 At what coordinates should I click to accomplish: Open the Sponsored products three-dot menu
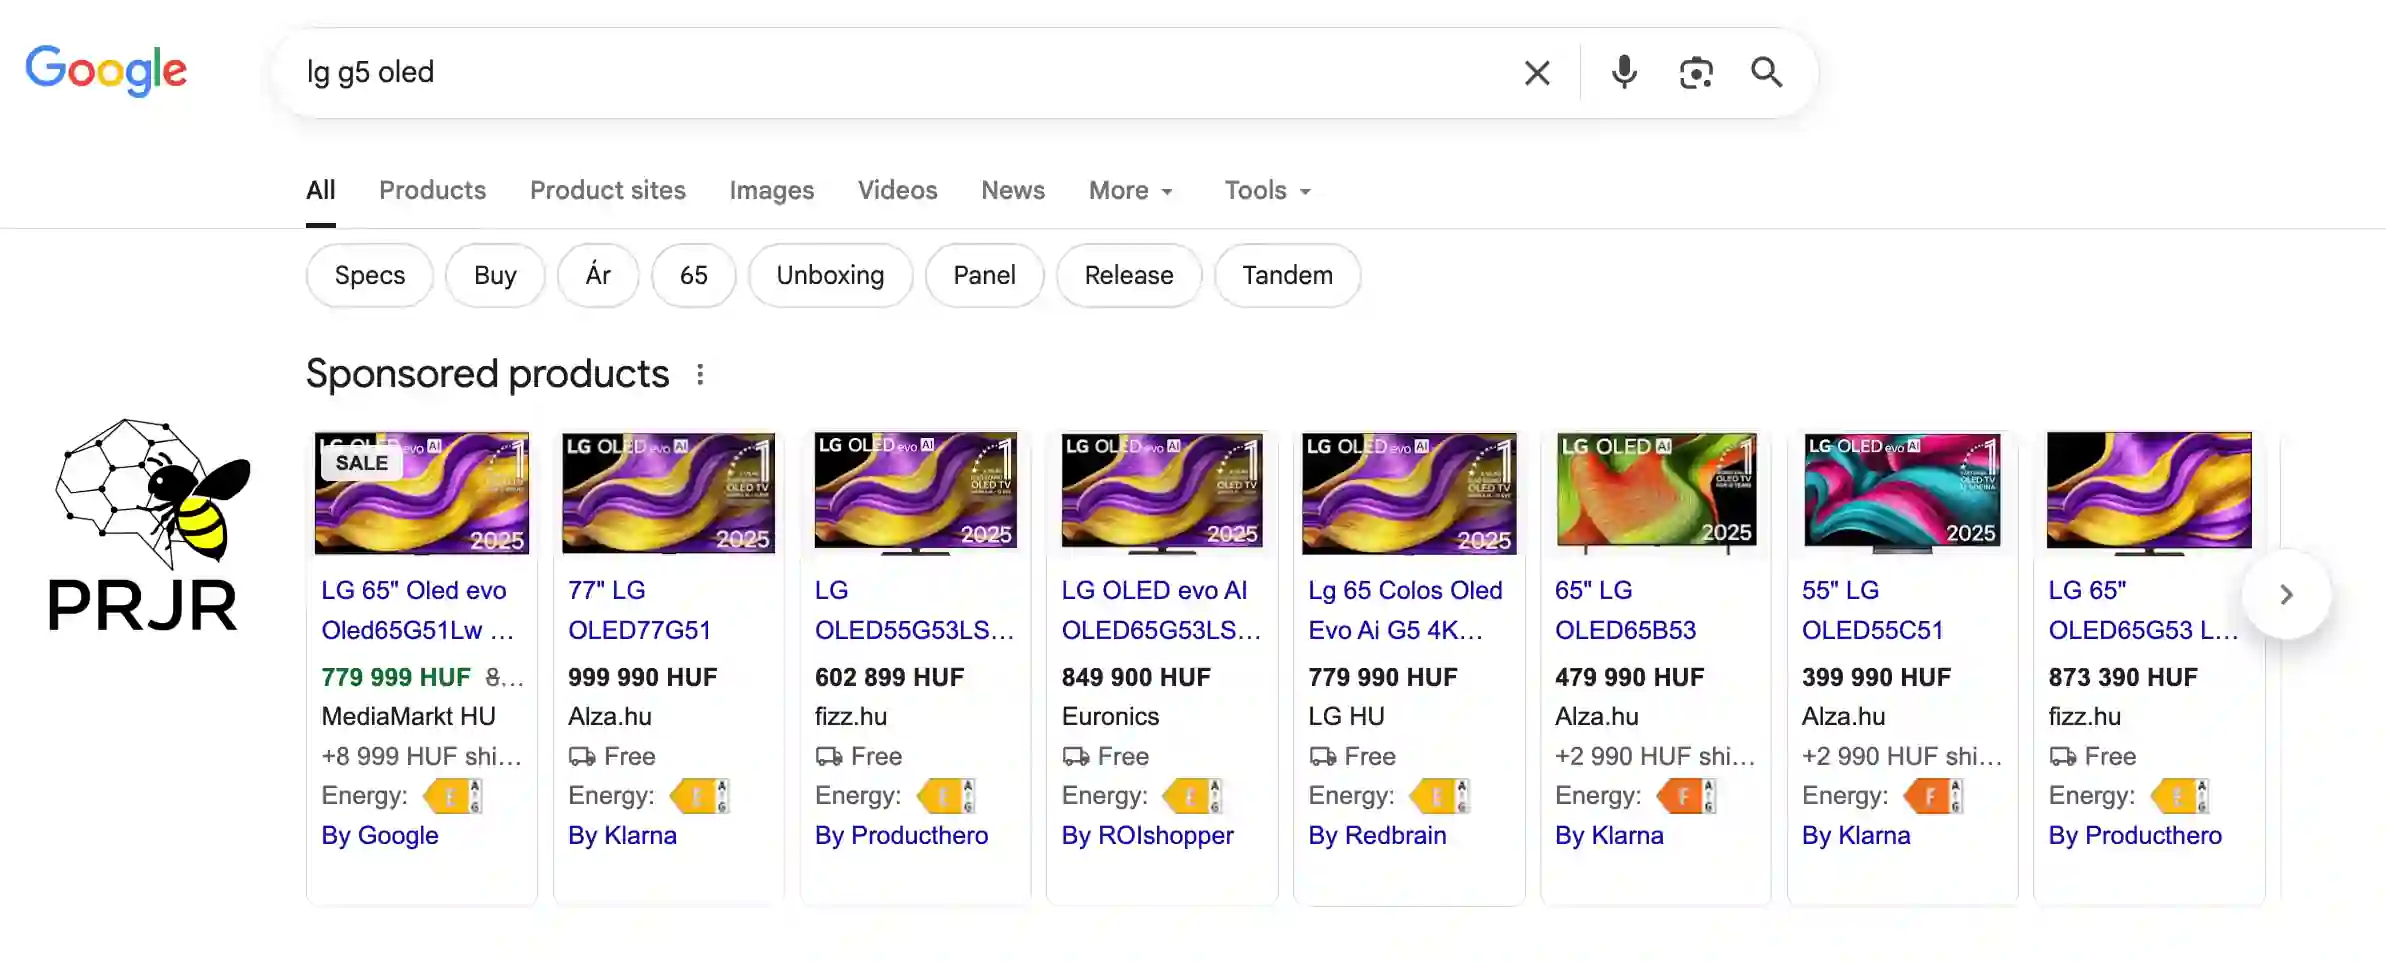click(700, 373)
